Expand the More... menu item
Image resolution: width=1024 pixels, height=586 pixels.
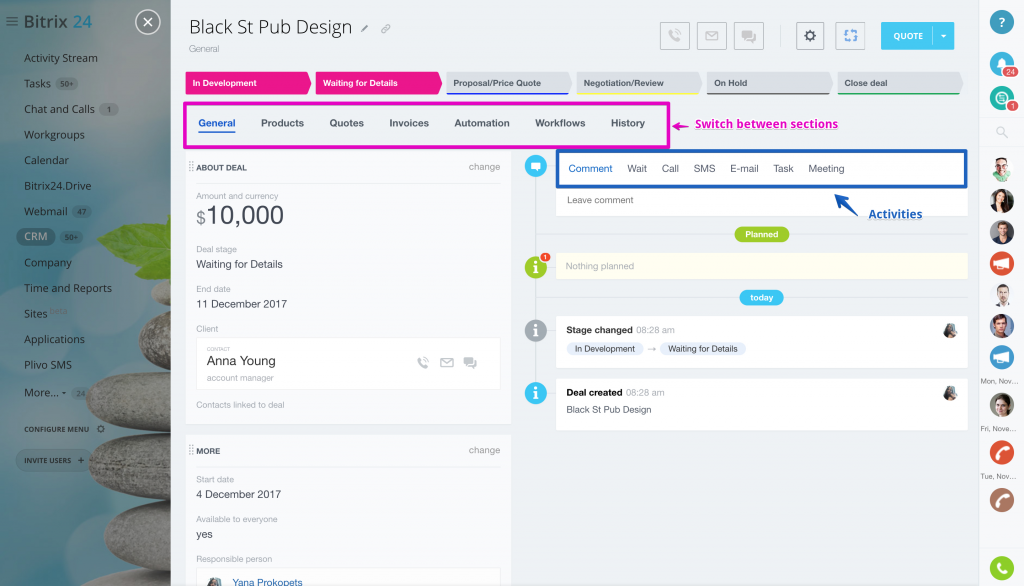point(44,393)
